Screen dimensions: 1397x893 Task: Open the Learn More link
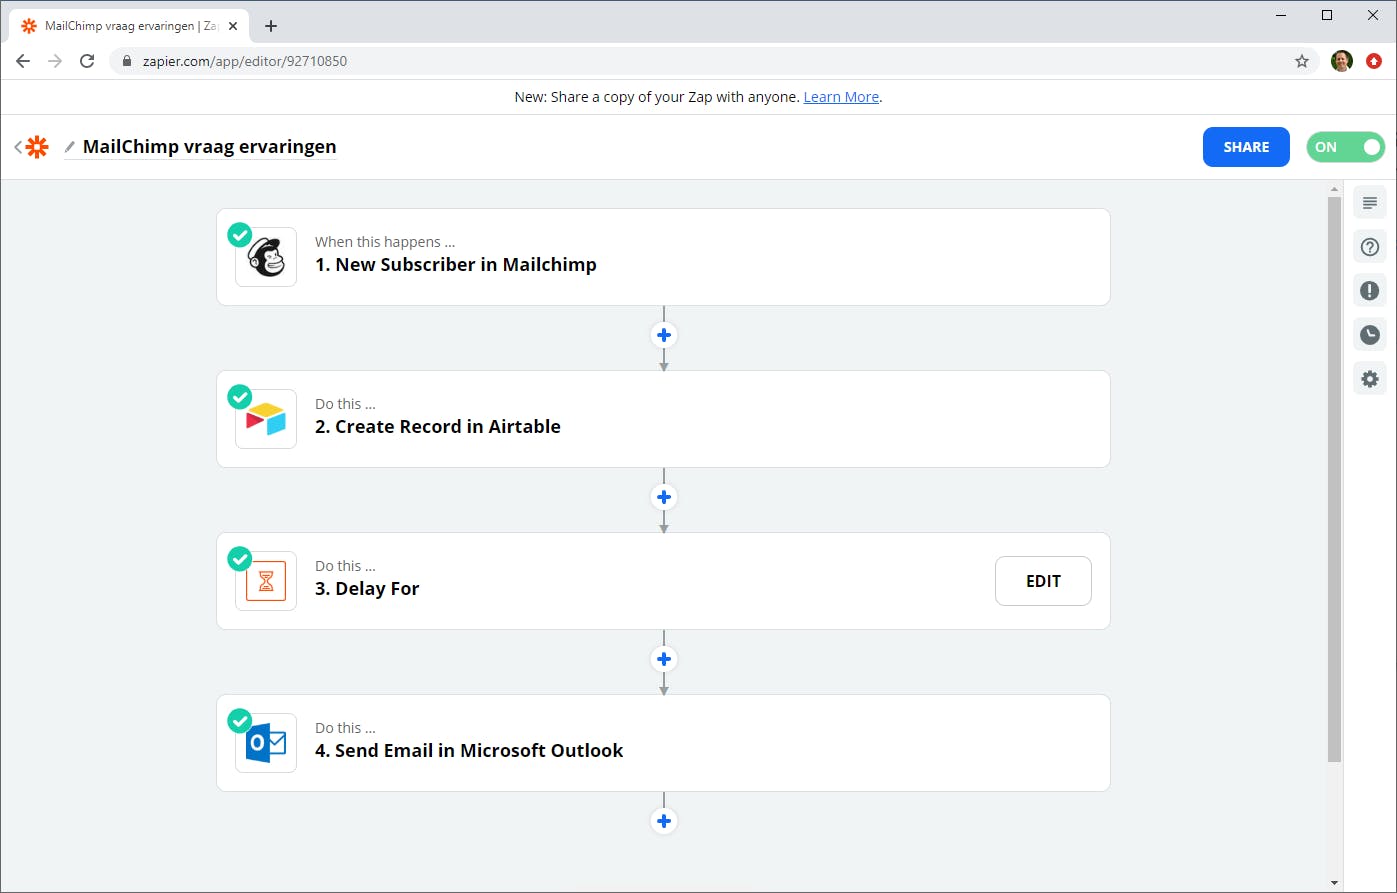(841, 97)
